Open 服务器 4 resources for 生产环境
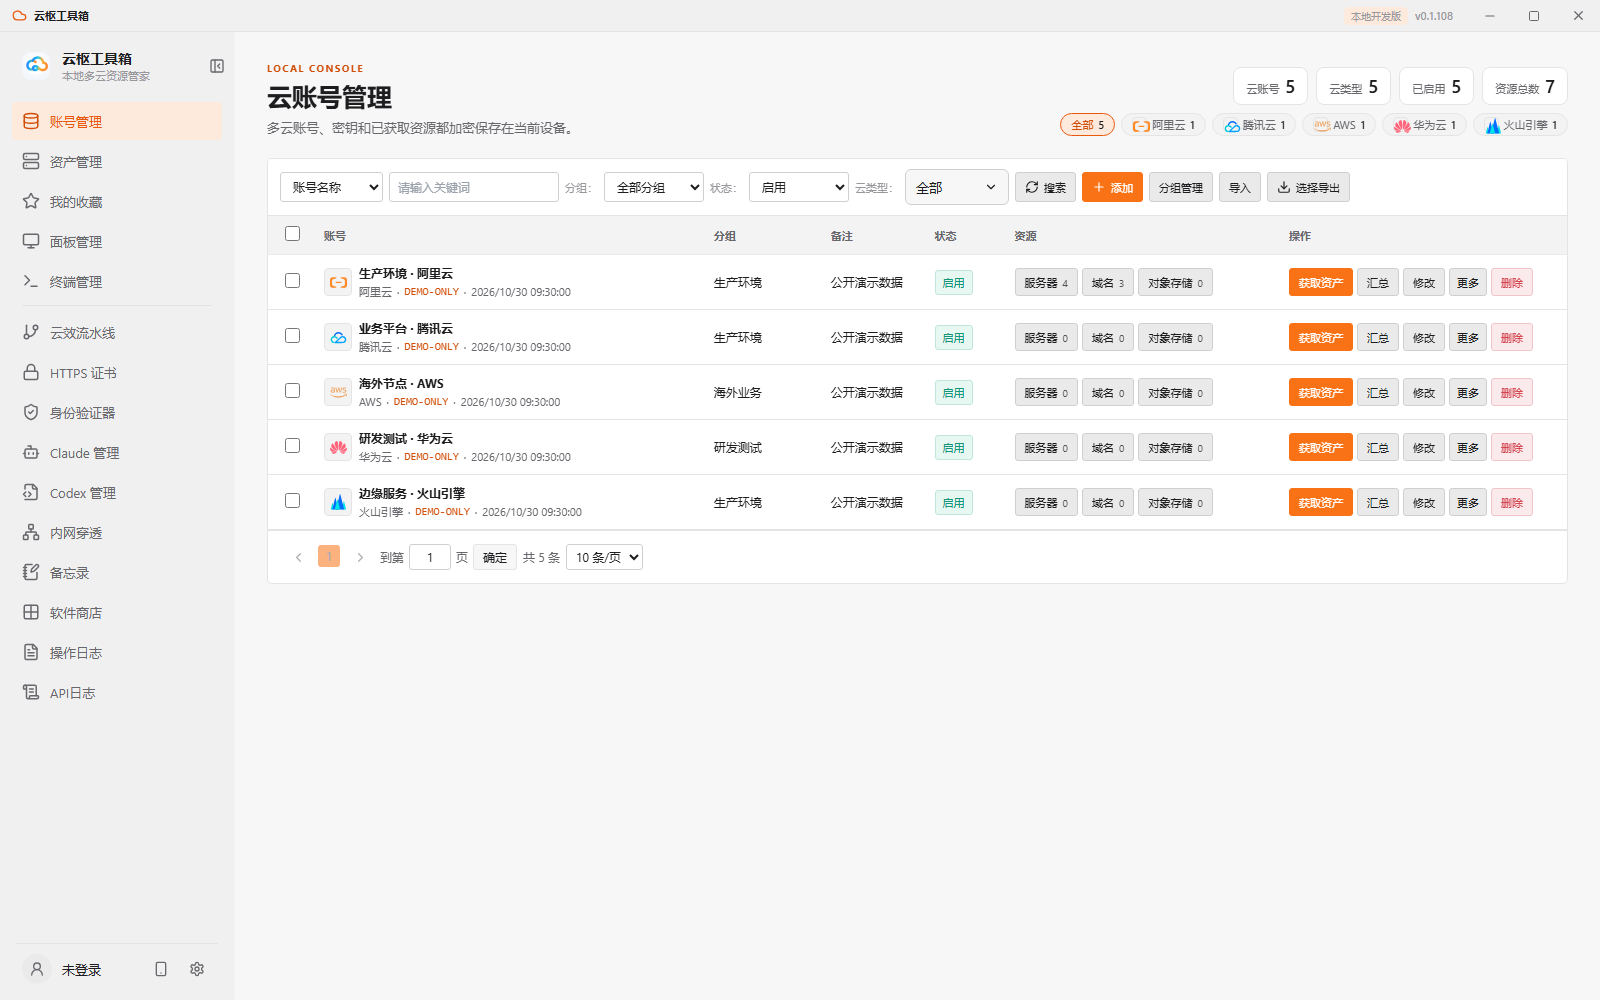1600x1000 pixels. 1046,282
